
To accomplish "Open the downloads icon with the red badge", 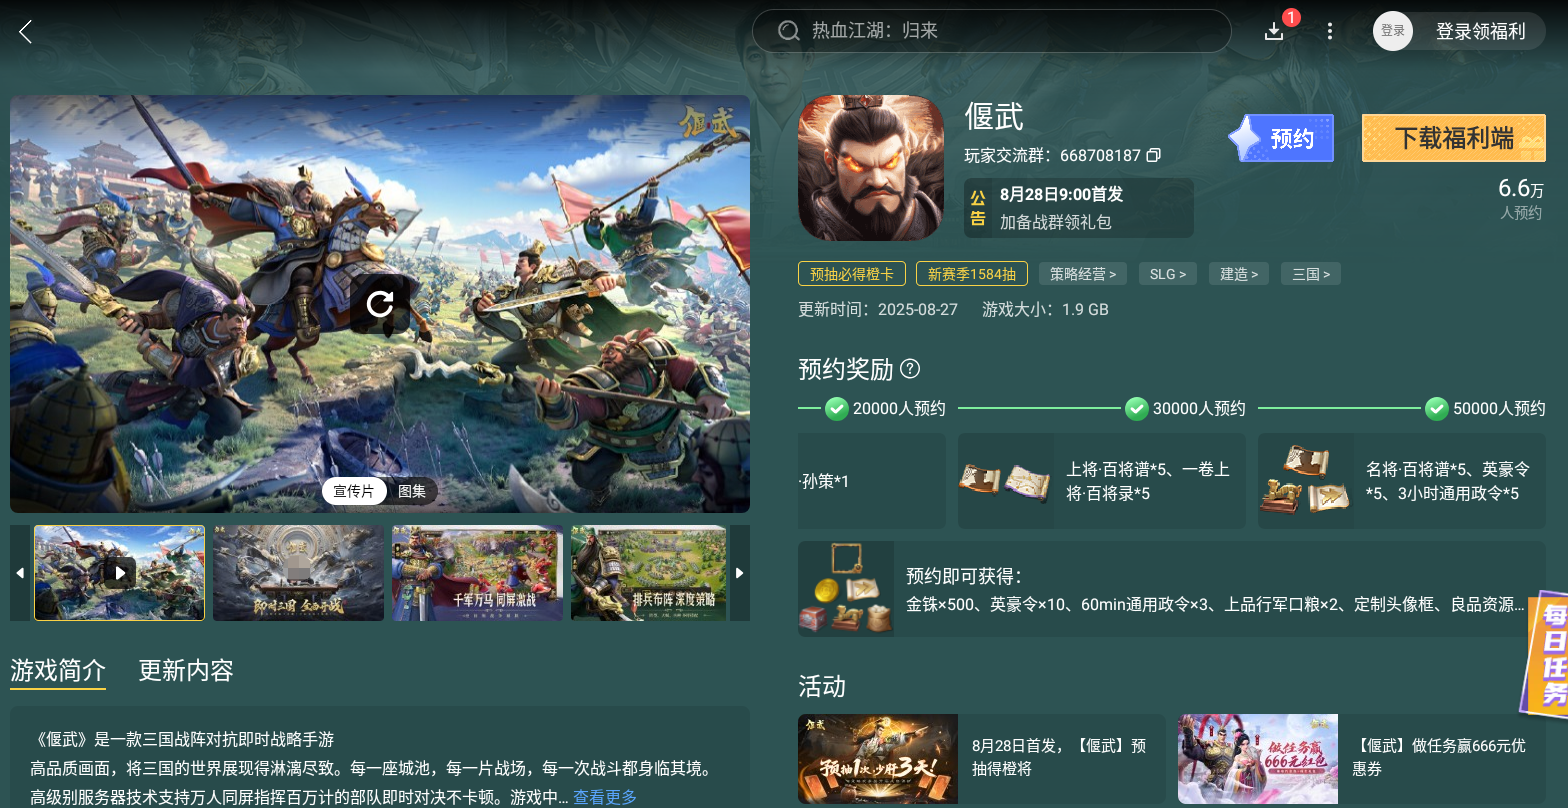I will 1274,31.
